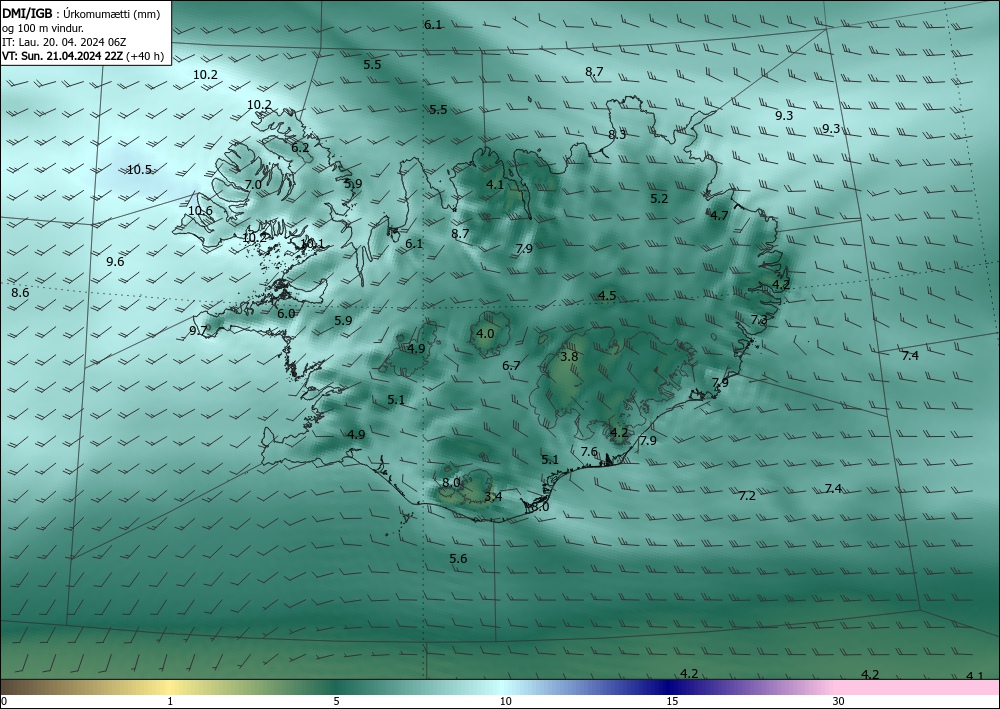Click the 10.6 value on the map
1000x709 pixels.
[200, 210]
